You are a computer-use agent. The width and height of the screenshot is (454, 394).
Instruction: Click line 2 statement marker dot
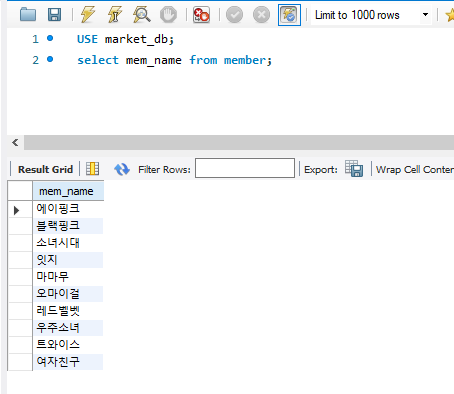coord(50,59)
